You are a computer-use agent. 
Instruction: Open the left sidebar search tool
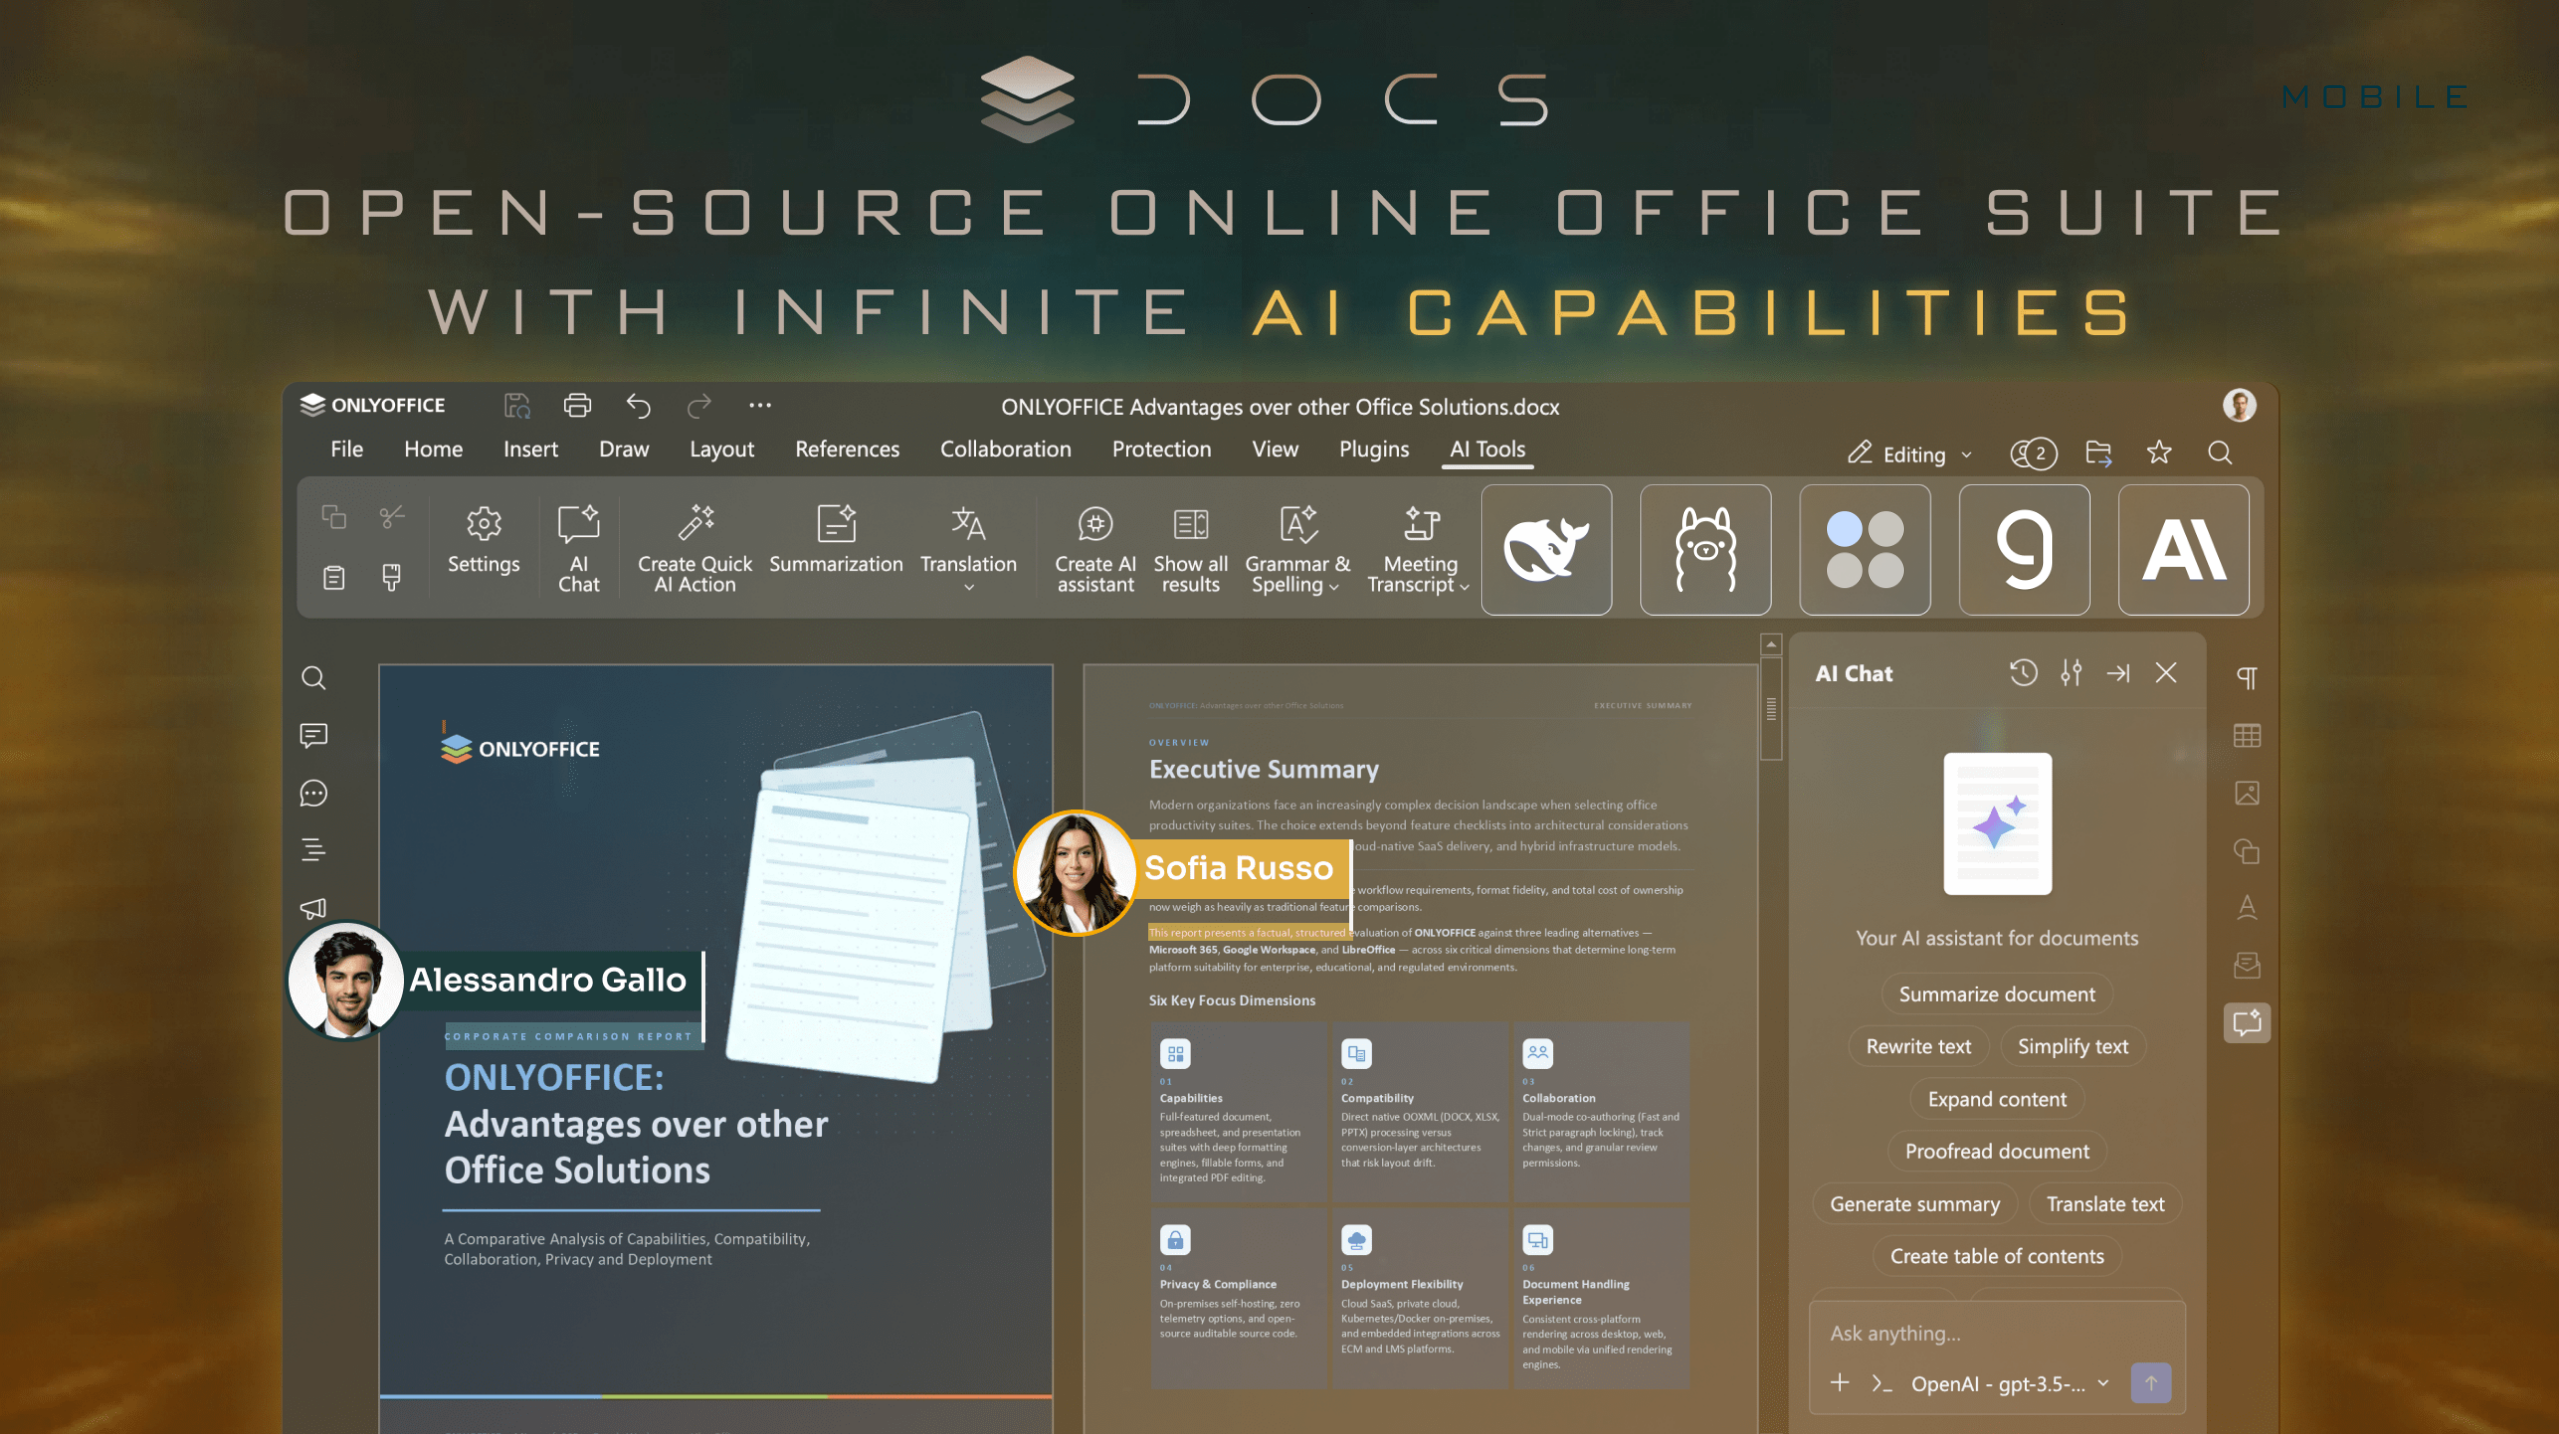(x=313, y=678)
